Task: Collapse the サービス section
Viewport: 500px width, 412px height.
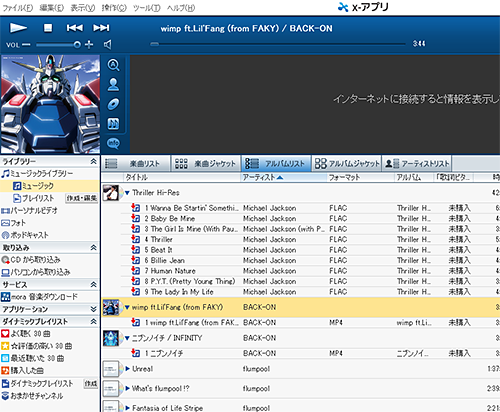Action: pos(94,284)
